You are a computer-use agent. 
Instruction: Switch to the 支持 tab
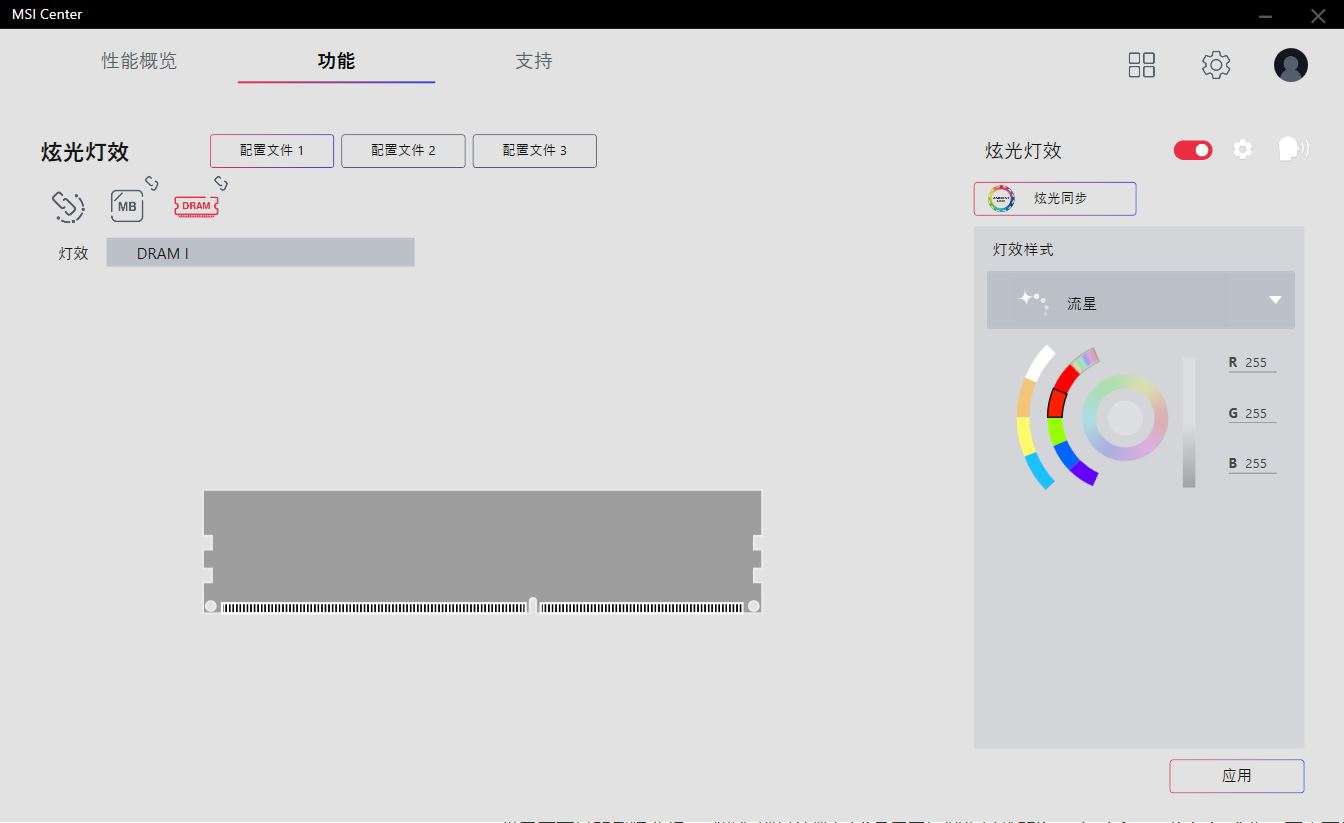click(533, 61)
